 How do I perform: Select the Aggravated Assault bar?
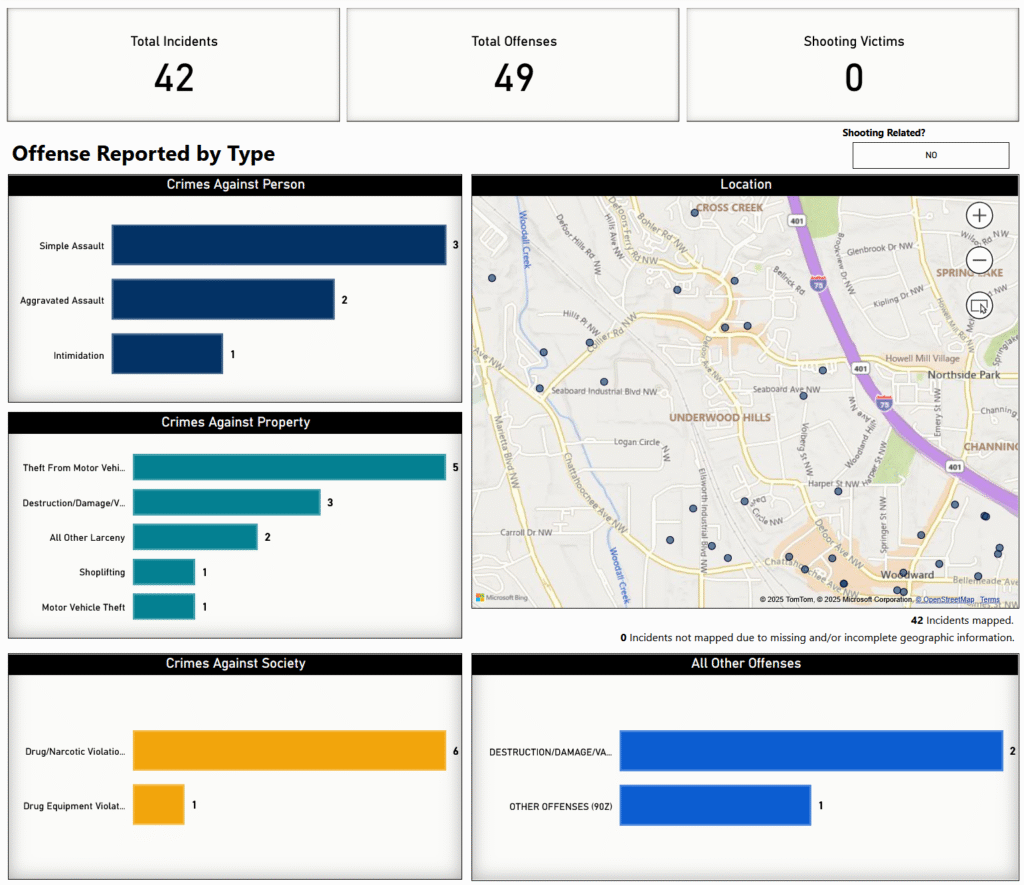pos(222,300)
